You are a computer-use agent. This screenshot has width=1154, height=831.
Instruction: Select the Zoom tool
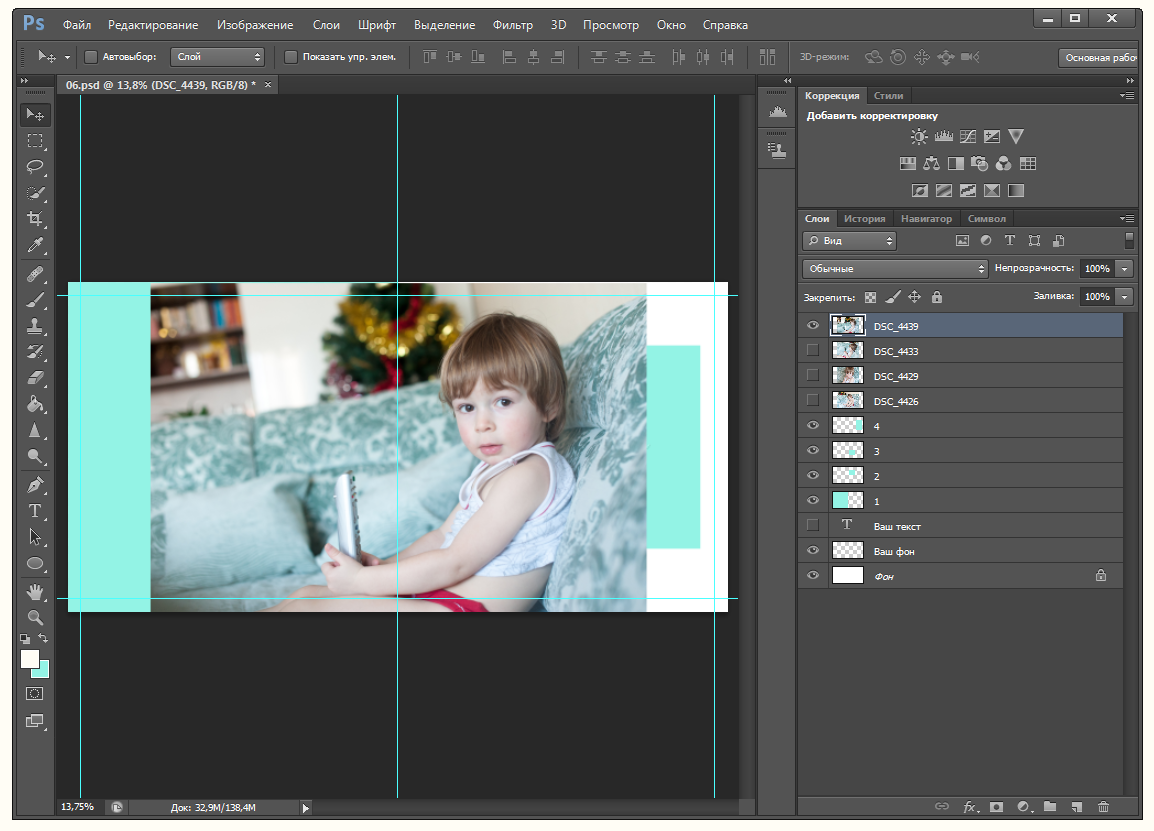(x=35, y=617)
